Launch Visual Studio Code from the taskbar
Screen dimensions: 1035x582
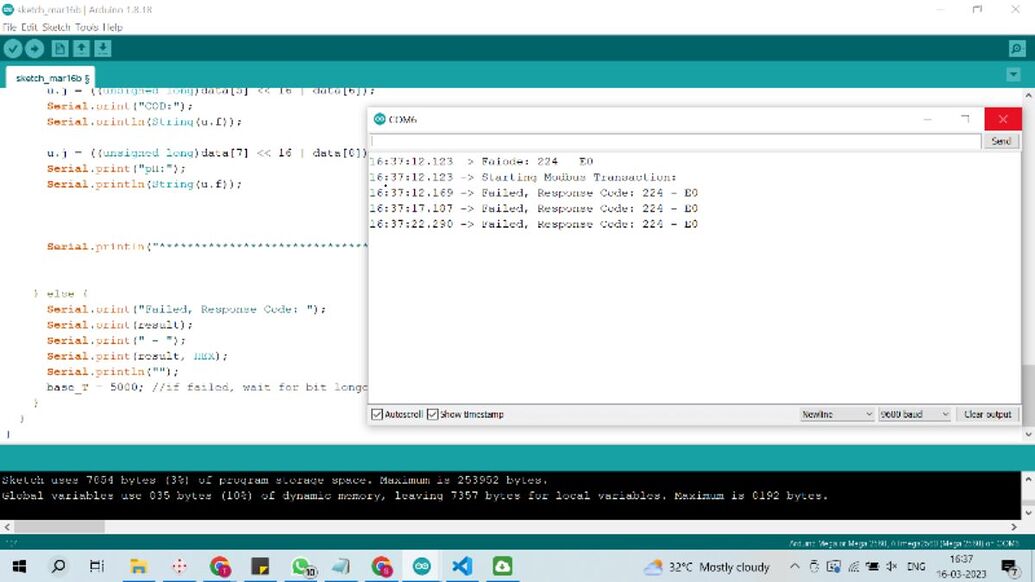click(x=461, y=565)
